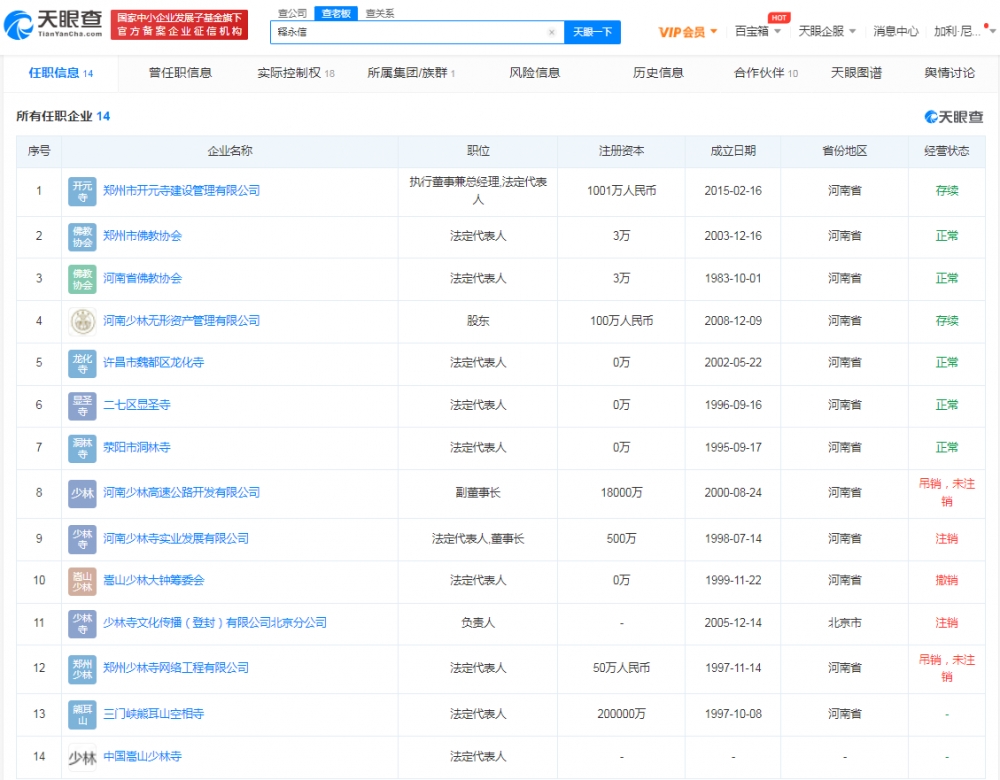Open the 许昌市魏都区龙化寺 link
This screenshot has height=780, width=1000.
pyautogui.click(x=154, y=362)
